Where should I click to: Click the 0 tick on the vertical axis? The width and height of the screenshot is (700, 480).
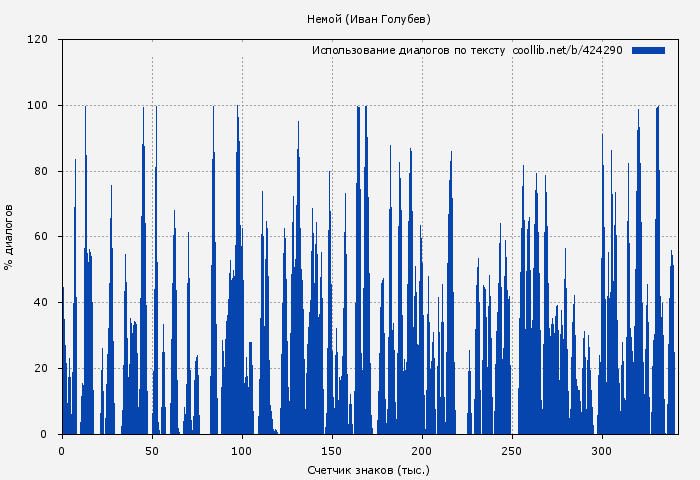click(44, 434)
